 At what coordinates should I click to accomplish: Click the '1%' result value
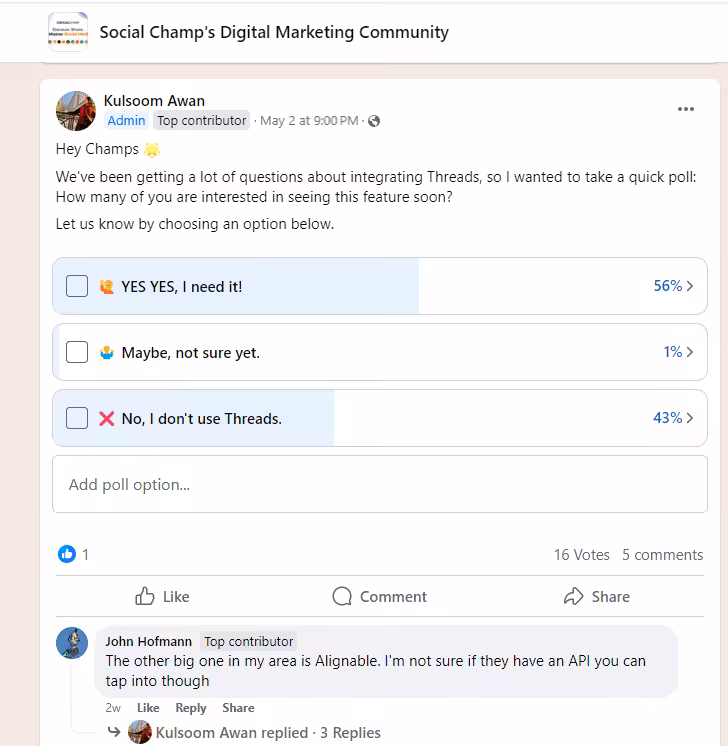tap(673, 352)
